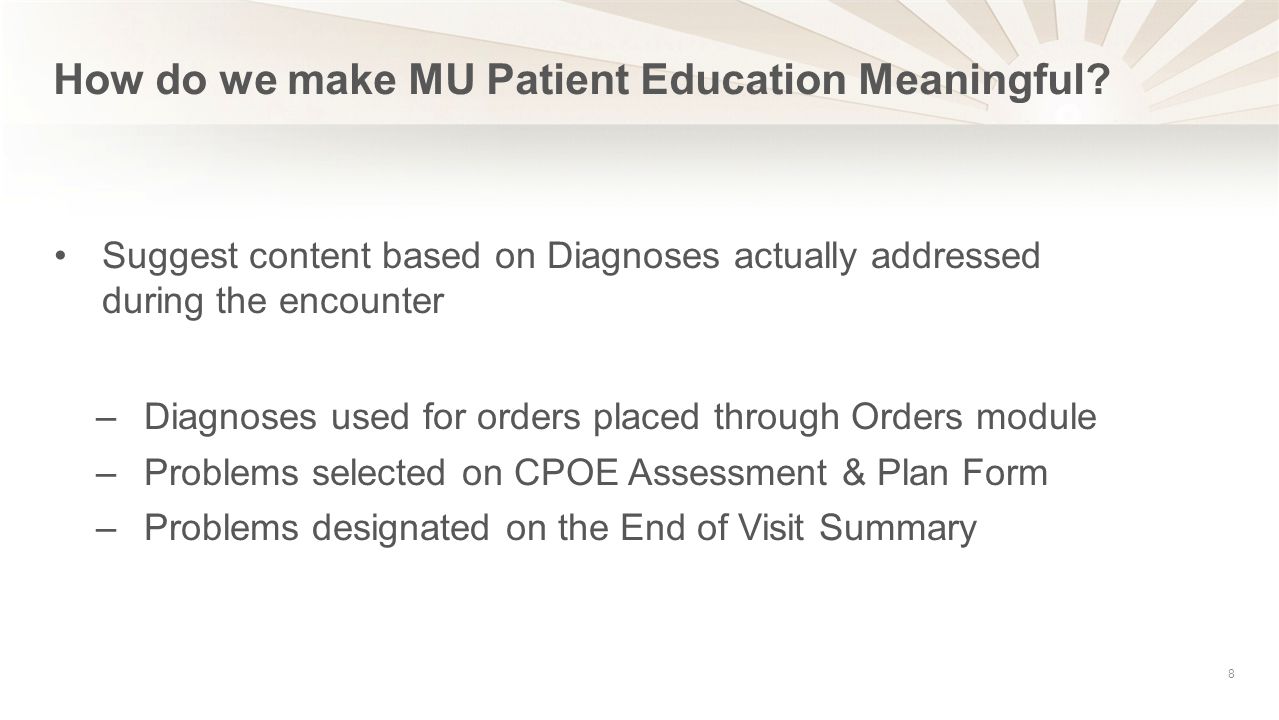Click the line "Suggest content based on Diagnoses"
1279x720 pixels.
571,256
